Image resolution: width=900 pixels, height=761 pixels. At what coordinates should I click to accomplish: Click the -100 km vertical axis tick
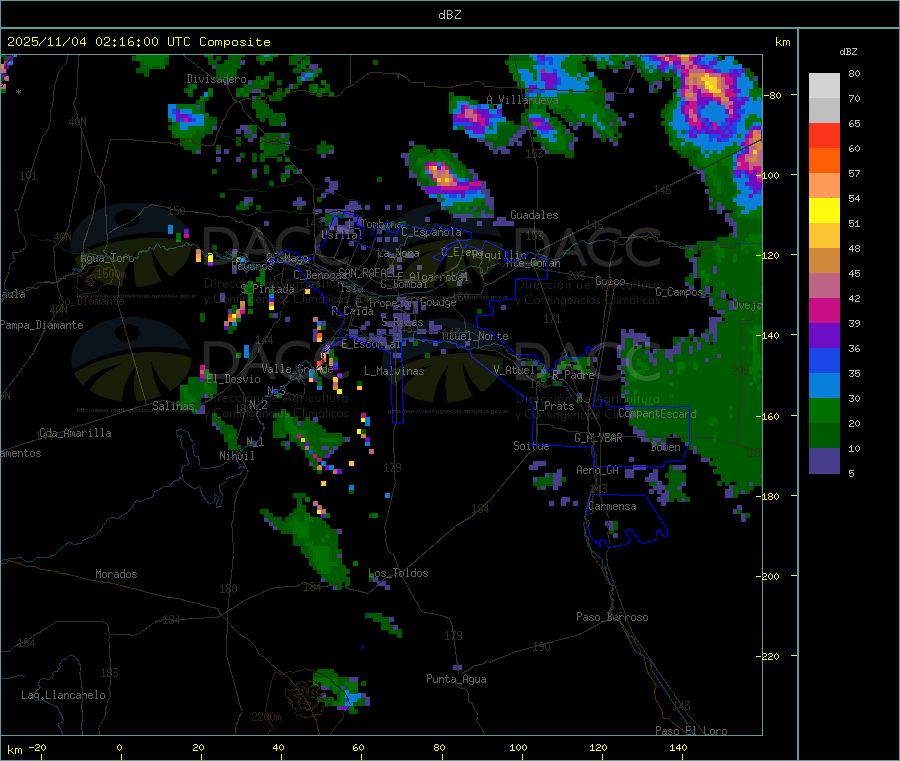click(x=768, y=175)
